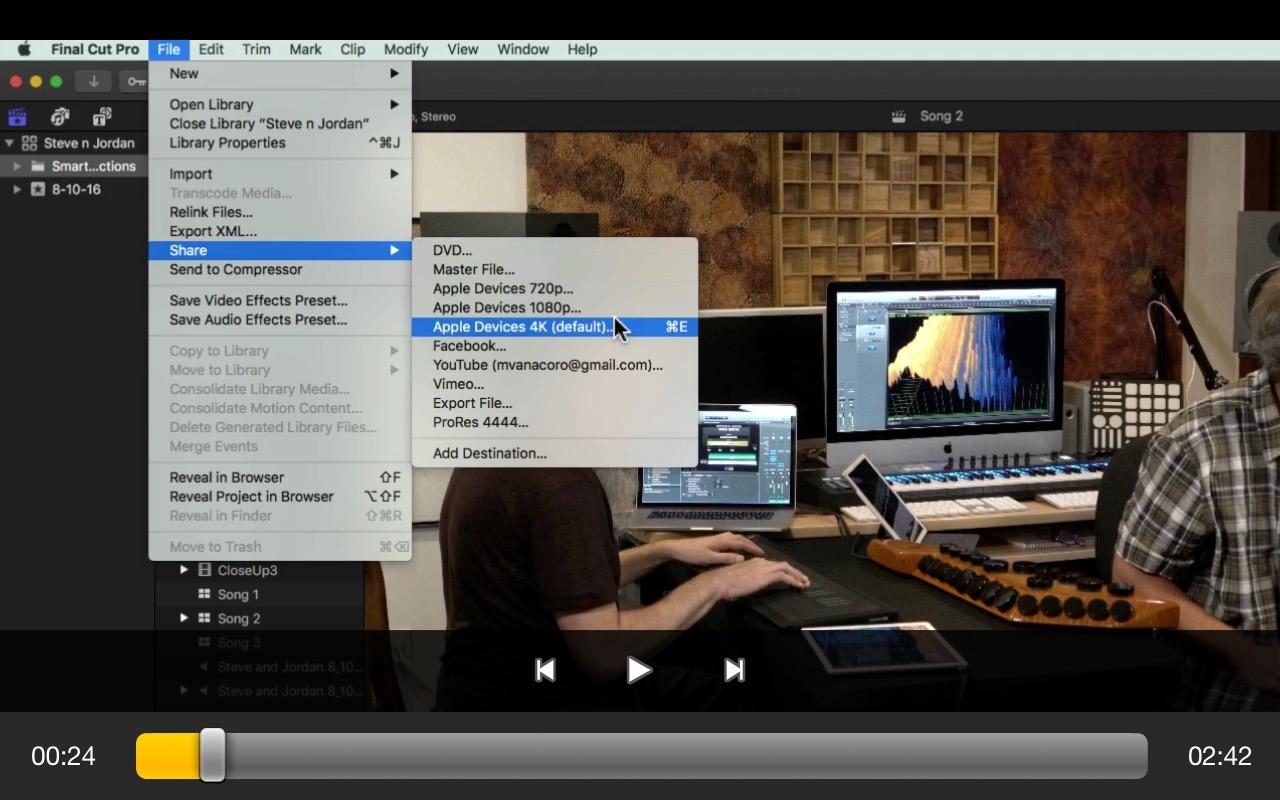Open the Window menu
The width and height of the screenshot is (1280, 800).
(x=523, y=49)
